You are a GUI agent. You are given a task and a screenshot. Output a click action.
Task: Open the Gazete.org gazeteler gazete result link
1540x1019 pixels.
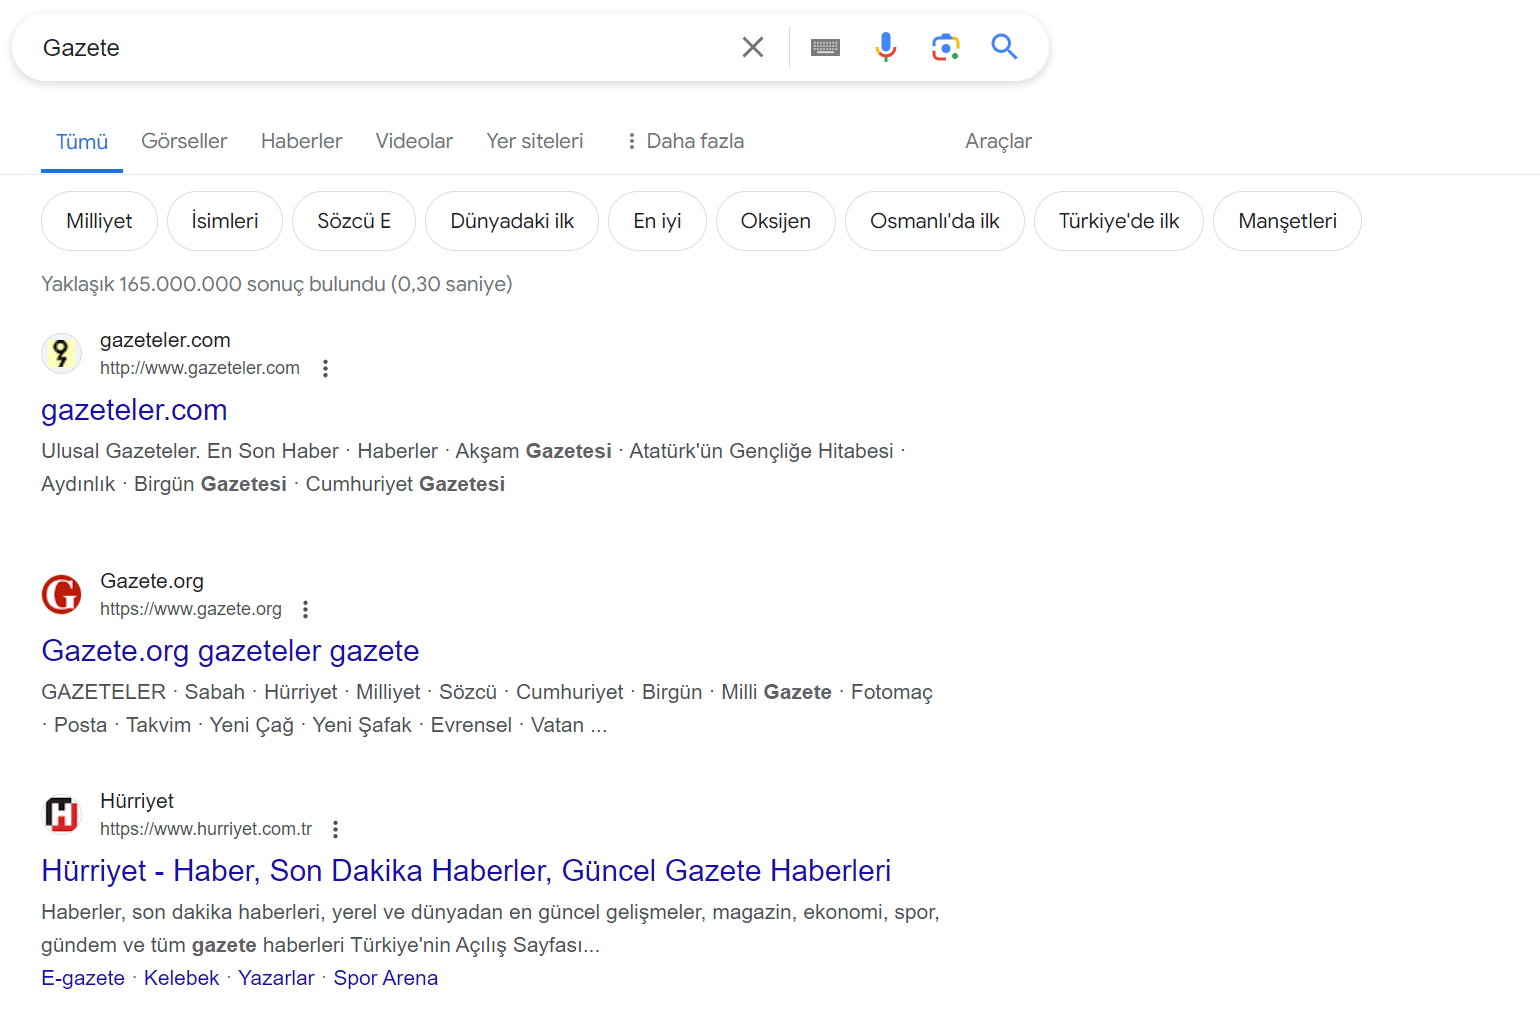click(230, 651)
